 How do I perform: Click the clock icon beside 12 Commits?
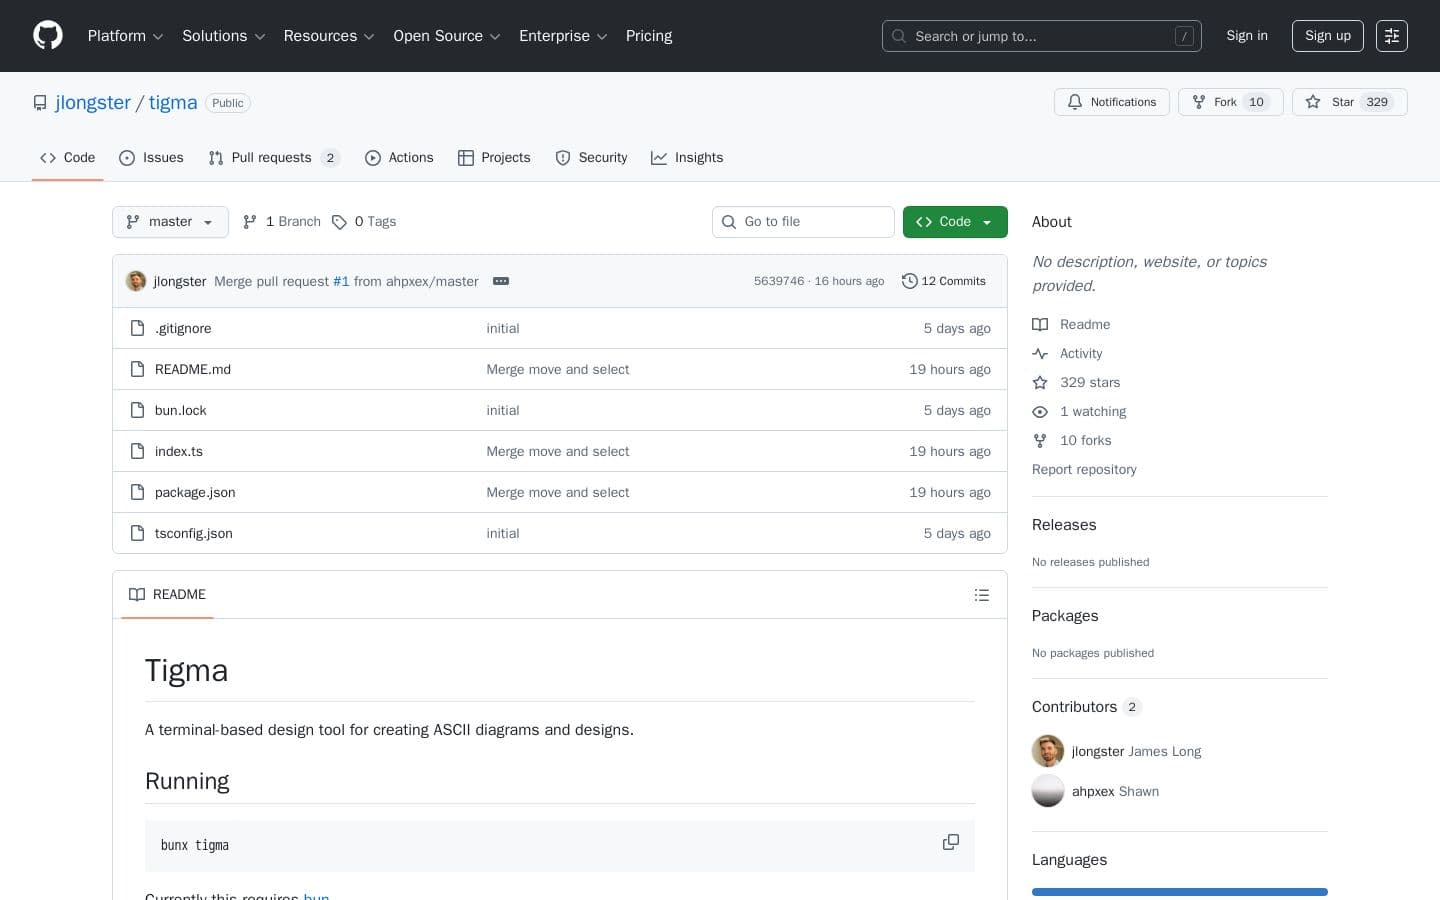click(909, 281)
